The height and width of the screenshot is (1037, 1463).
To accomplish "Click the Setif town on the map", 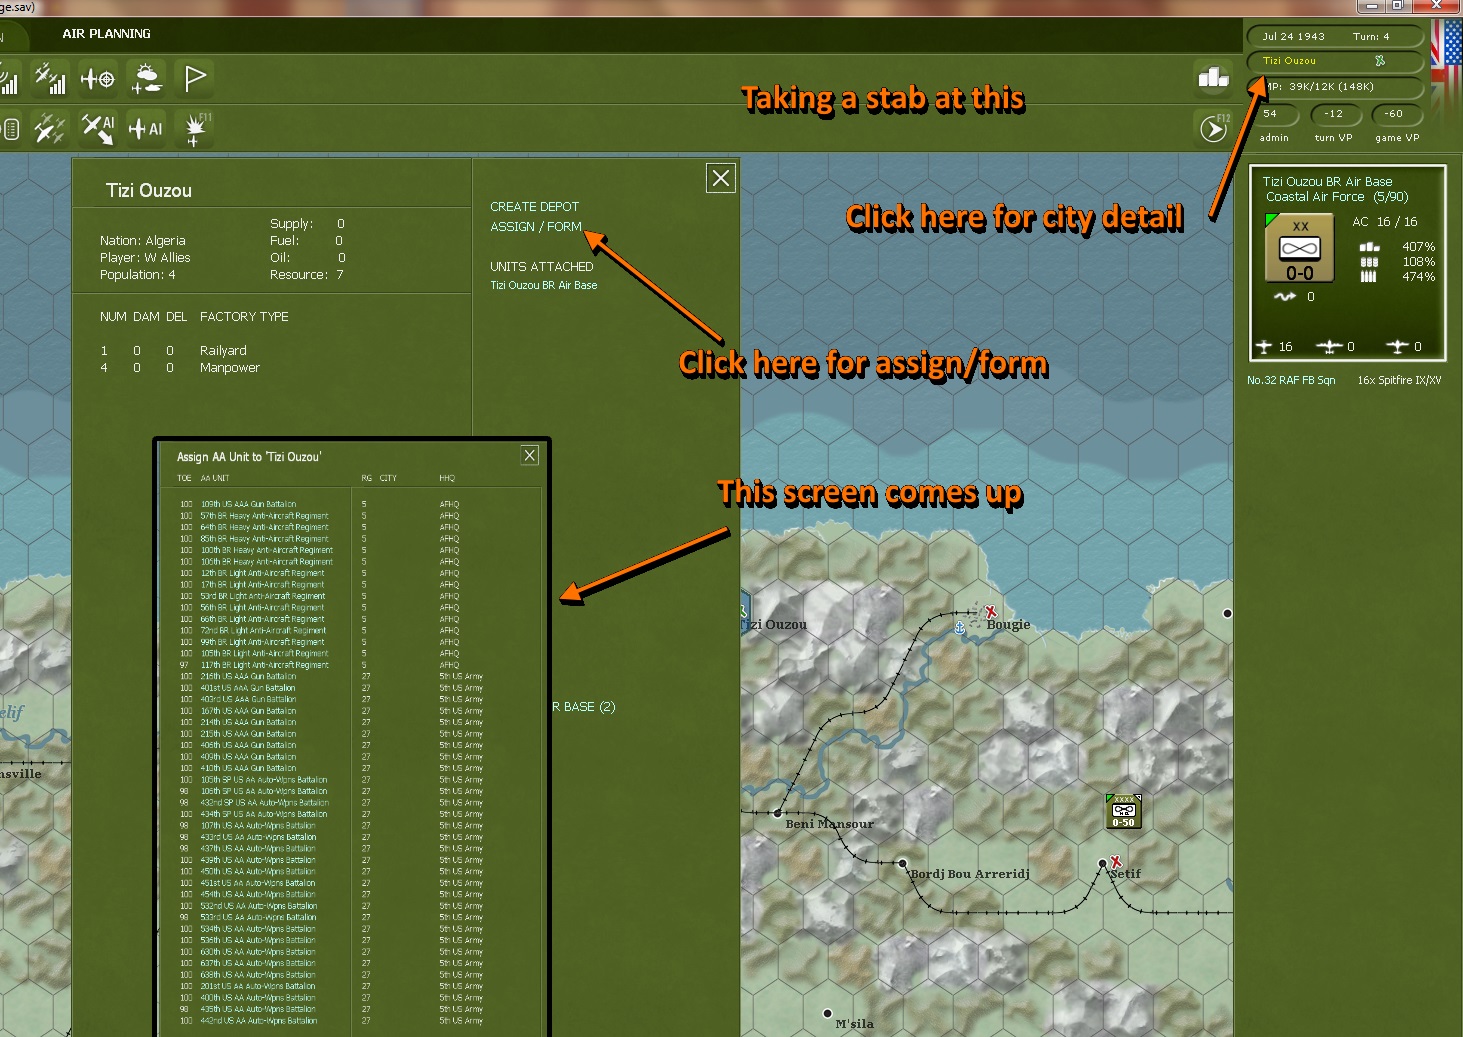I will (1103, 864).
